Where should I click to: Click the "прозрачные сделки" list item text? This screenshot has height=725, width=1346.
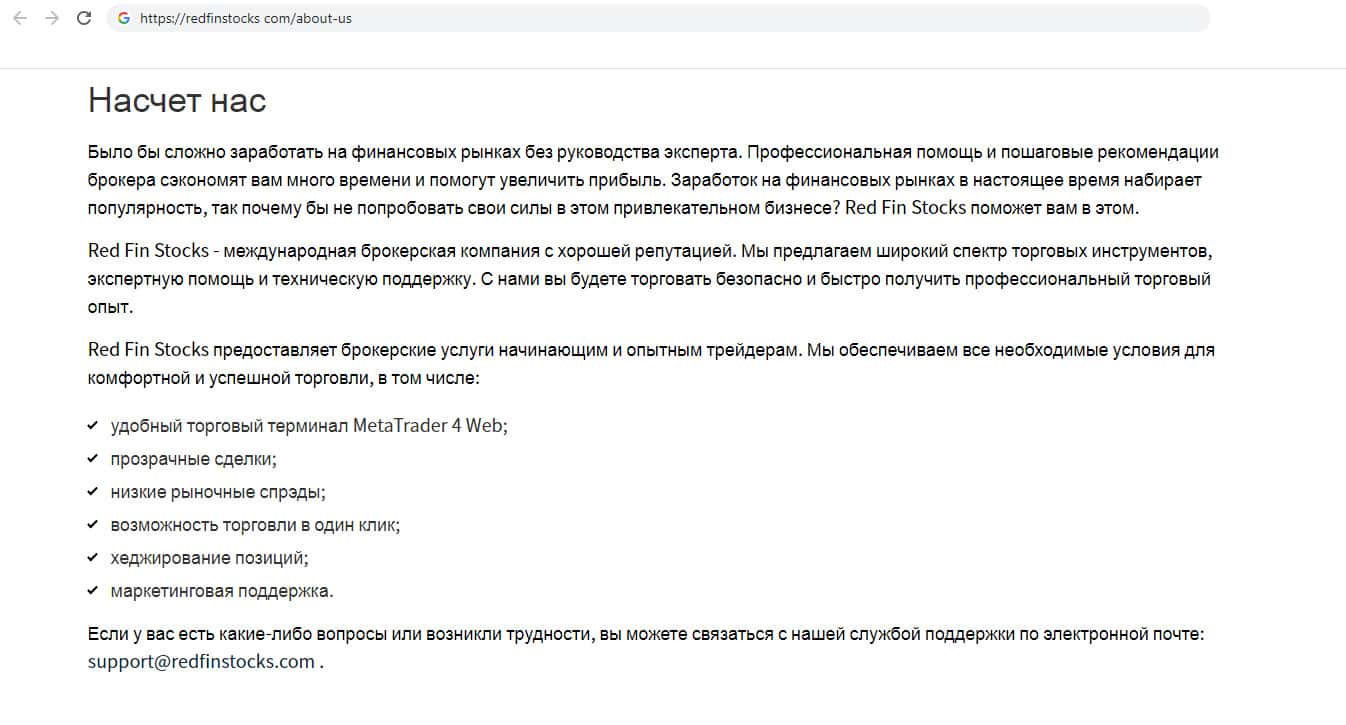pyautogui.click(x=193, y=459)
